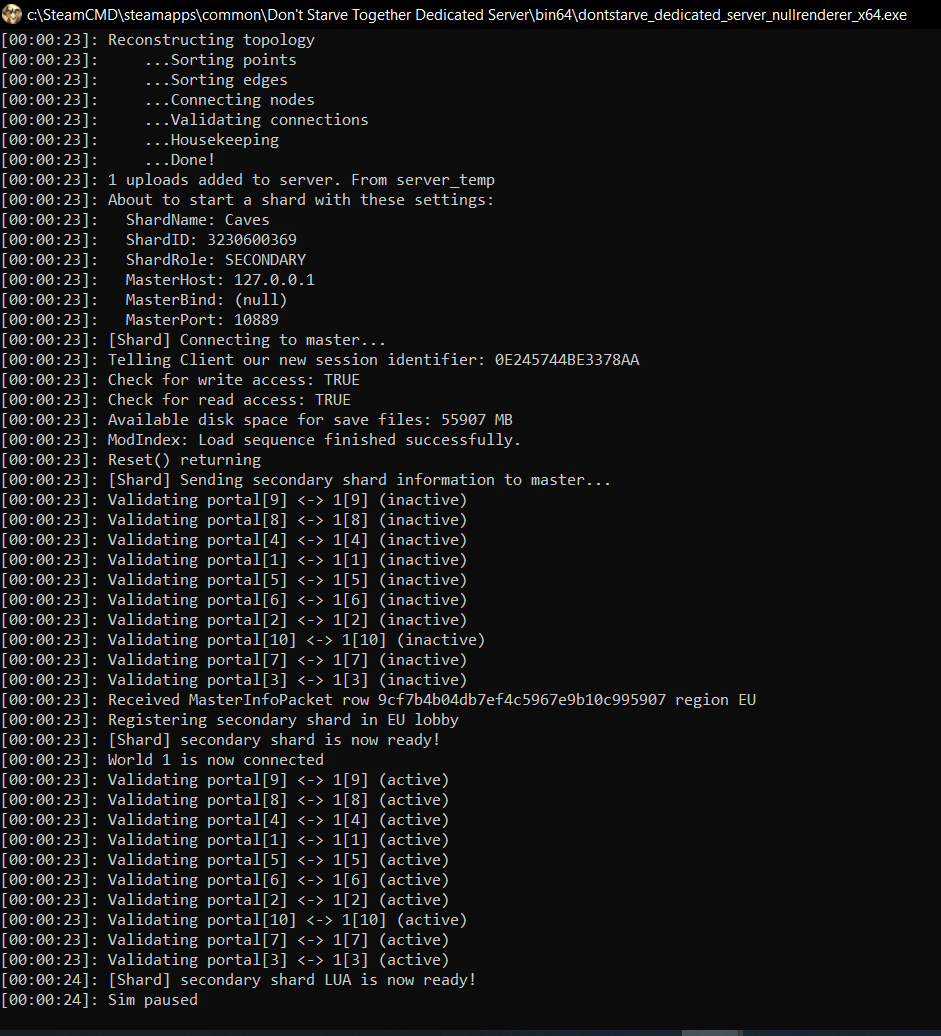Click the Don't Starve Together console window icon
Screen dimensions: 941x1036
point(12,16)
